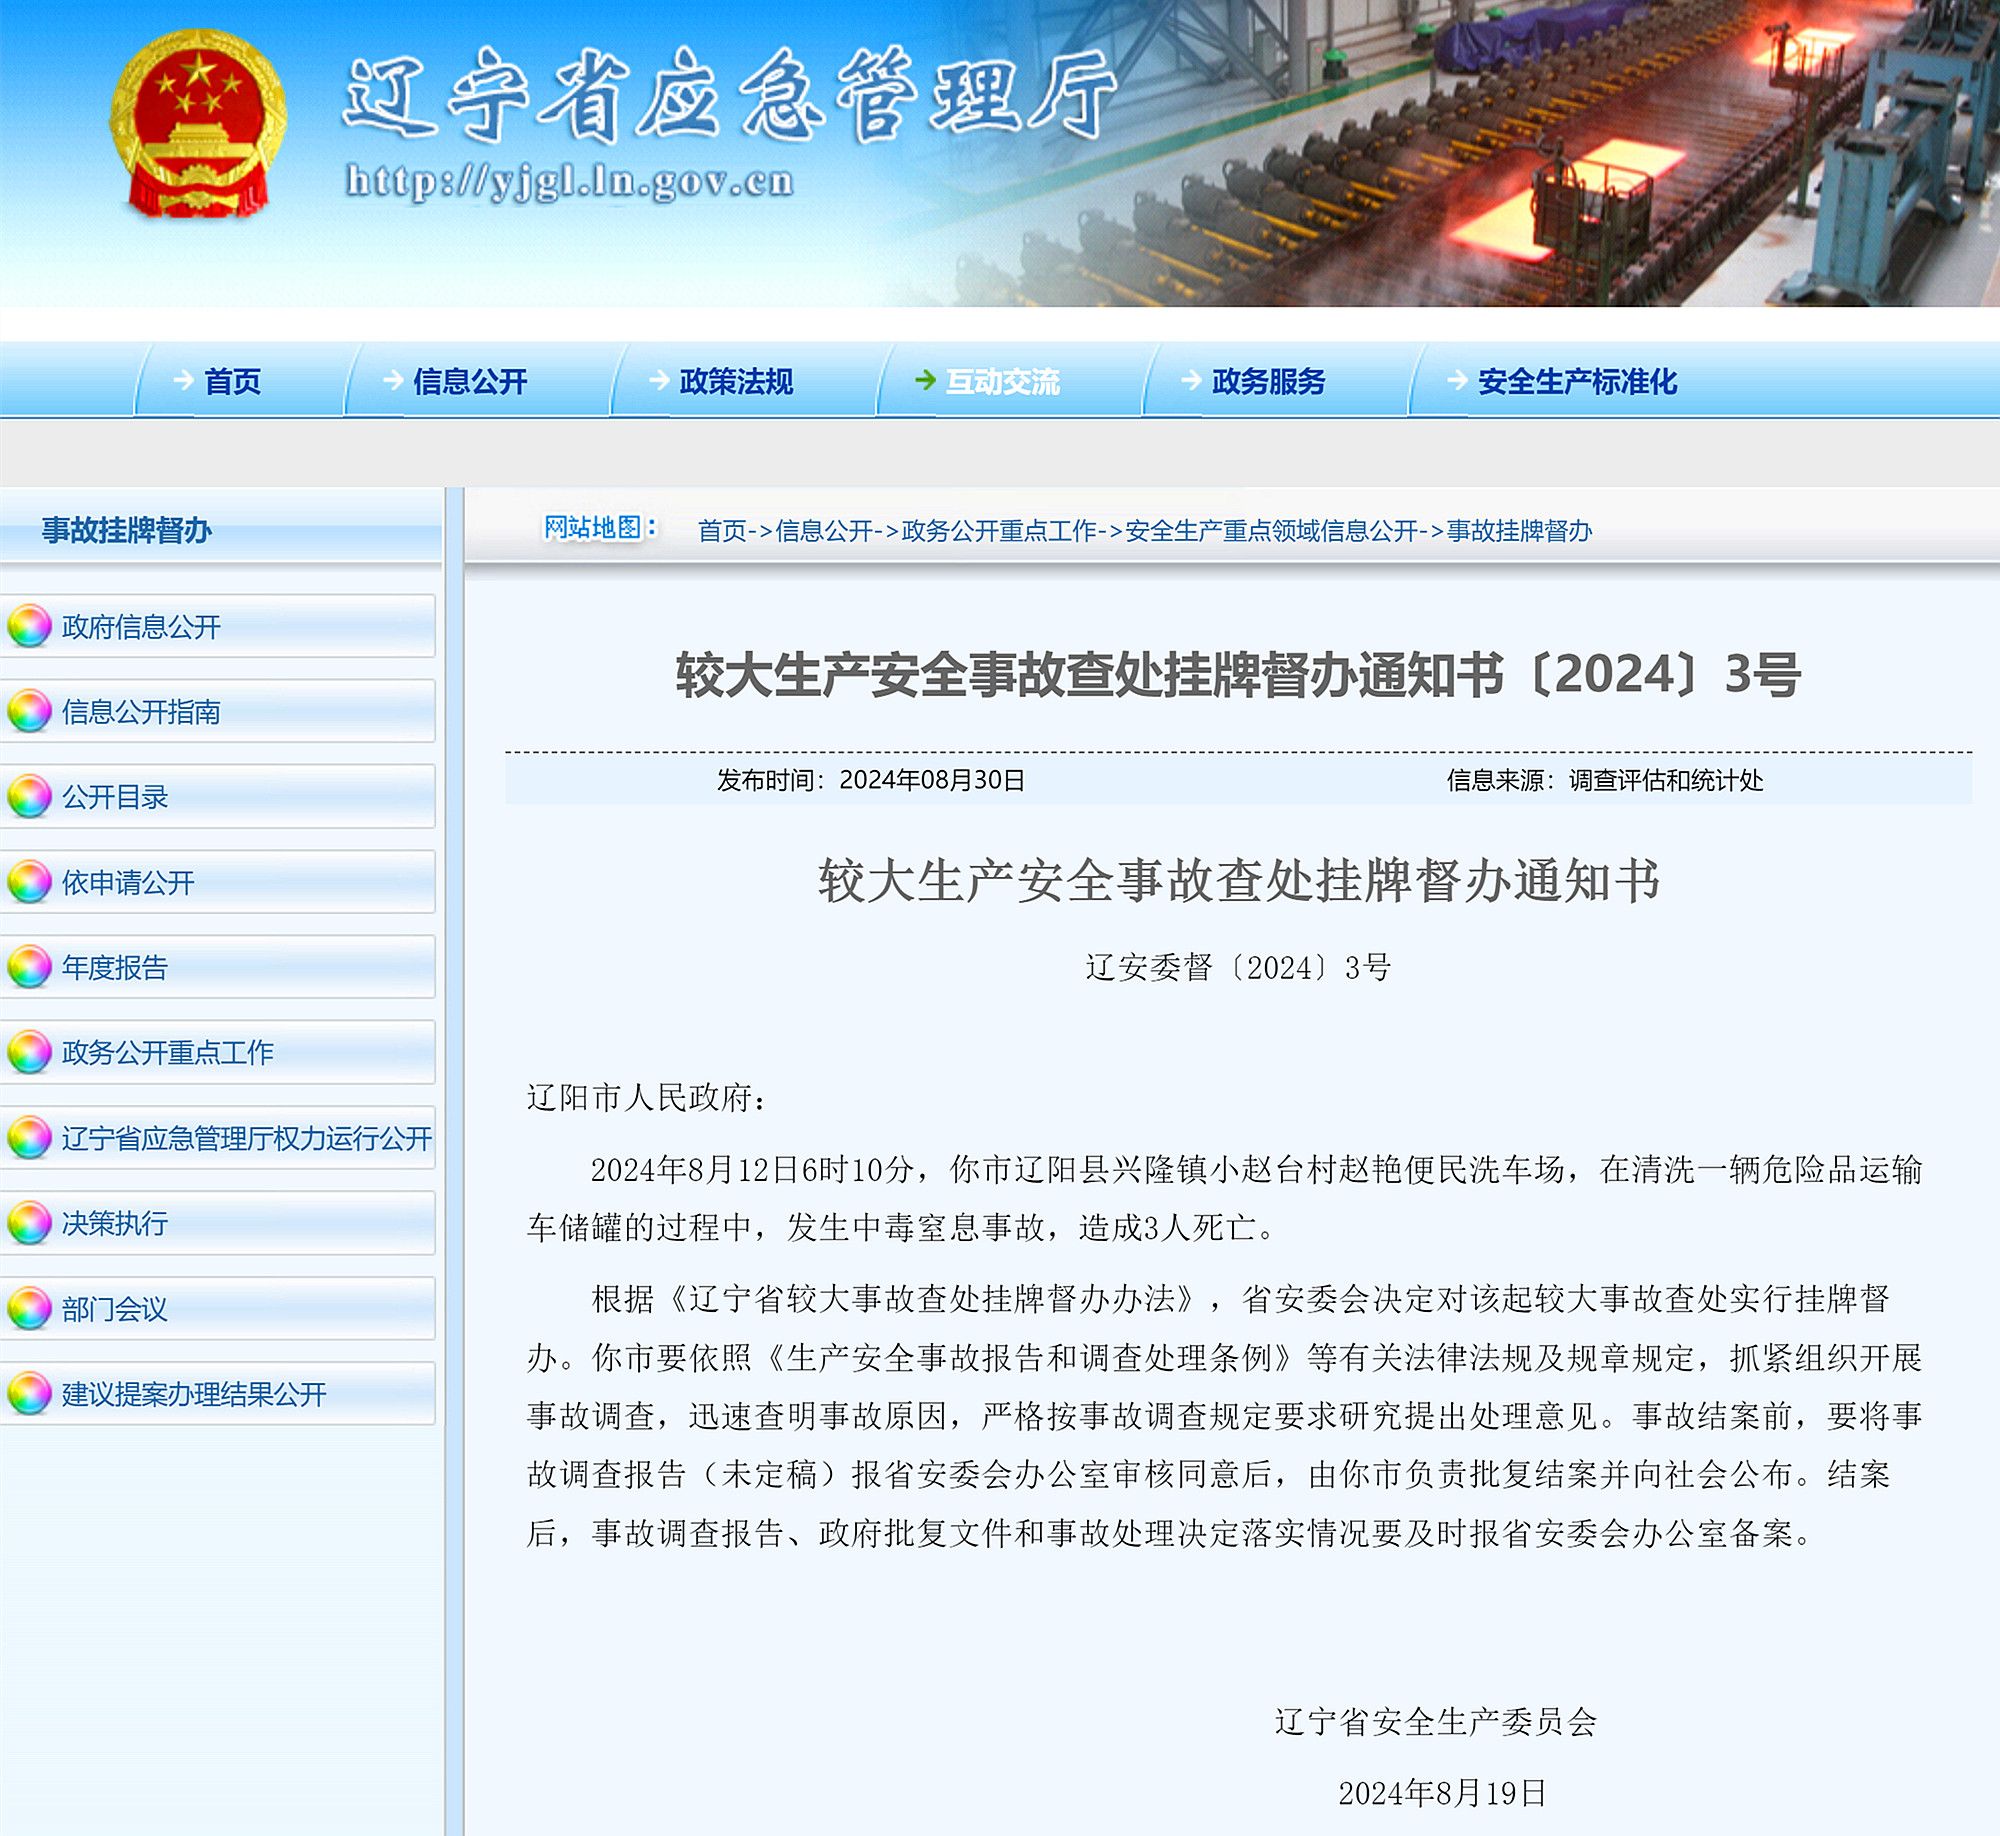This screenshot has width=2000, height=1836.
Task: Click the bold article title ending 3号
Action: (x=1238, y=674)
